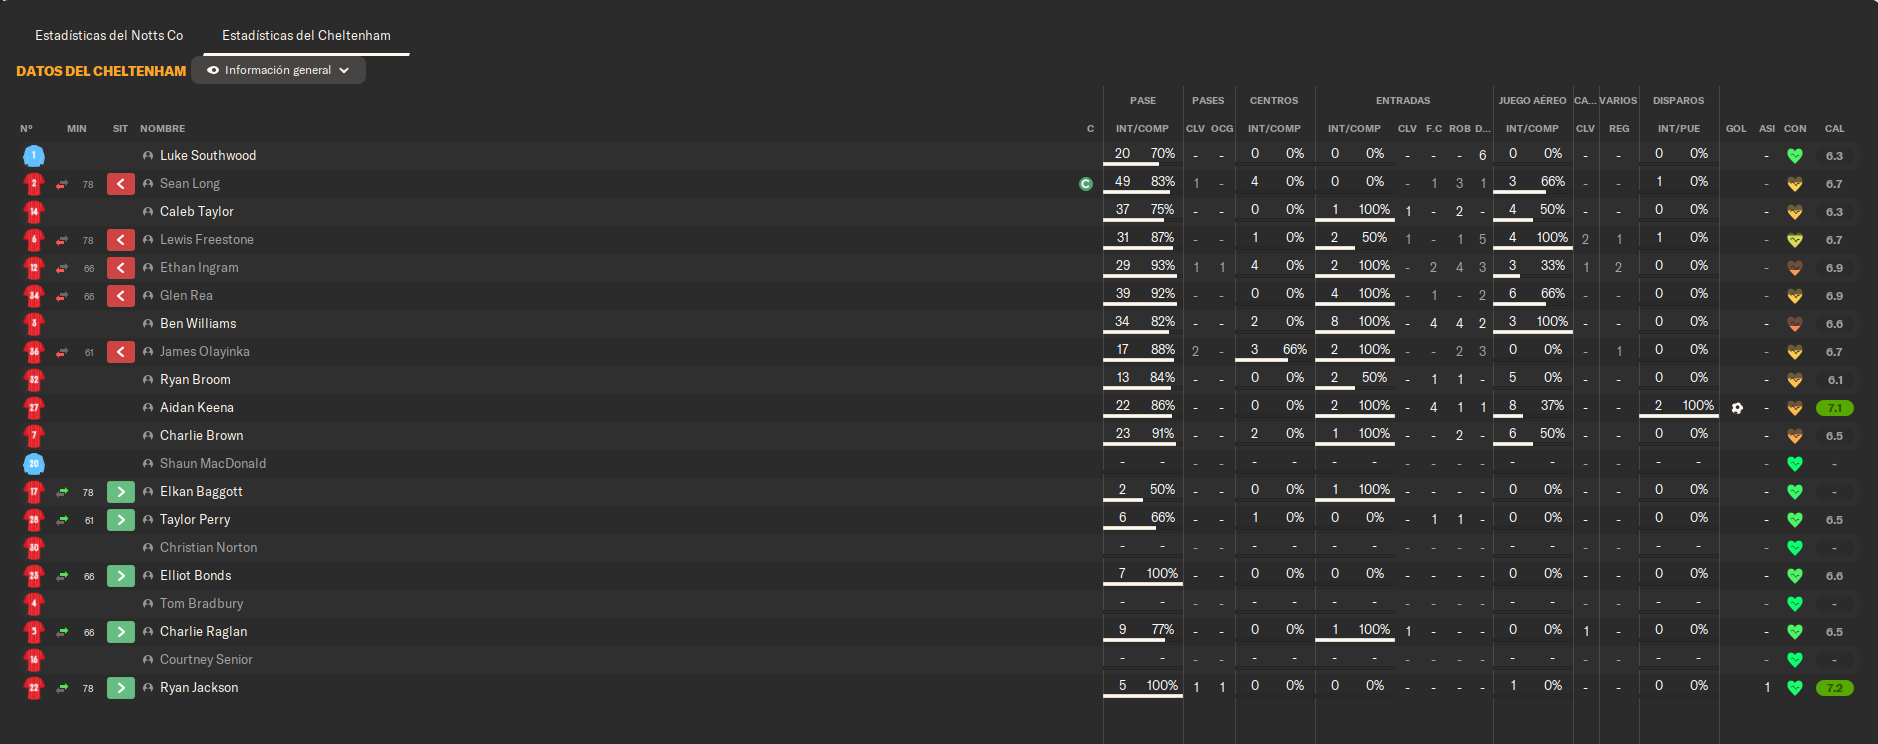1878x744 pixels.
Task: Click Sean Long's red substituted-off arrow
Action: tap(121, 184)
